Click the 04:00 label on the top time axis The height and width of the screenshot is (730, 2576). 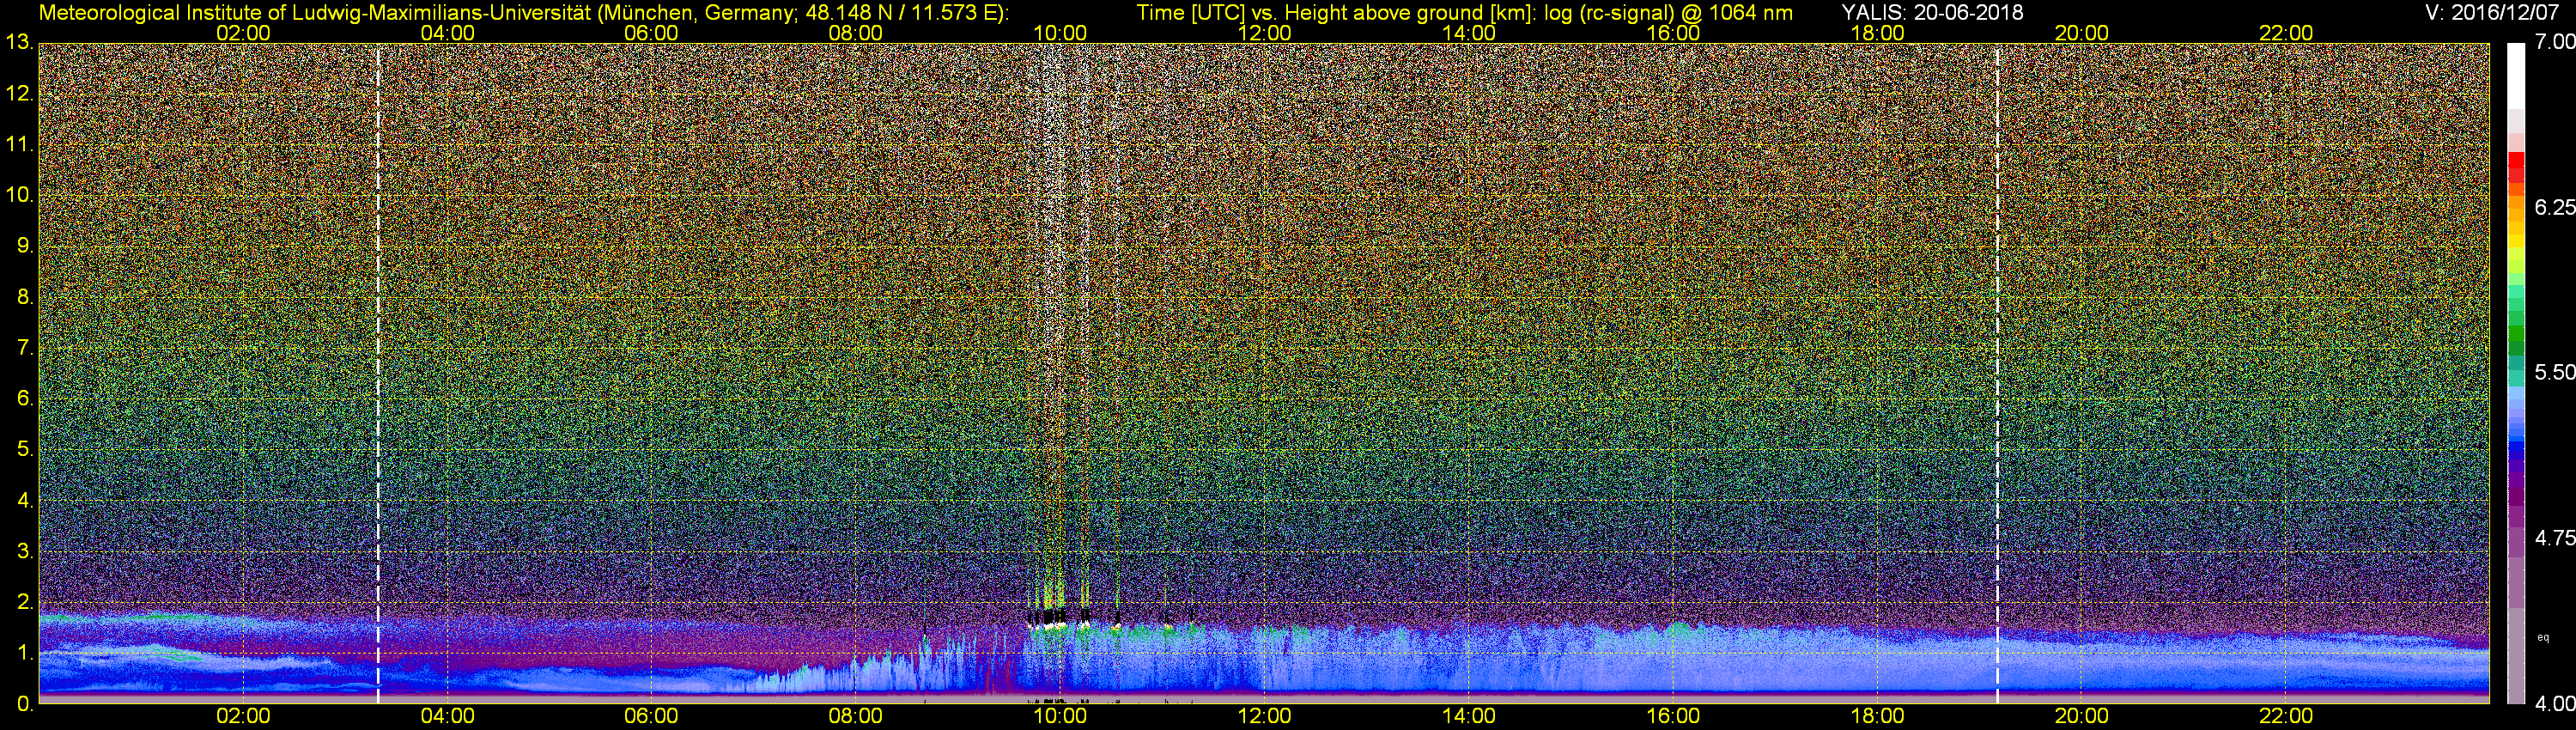pos(447,33)
